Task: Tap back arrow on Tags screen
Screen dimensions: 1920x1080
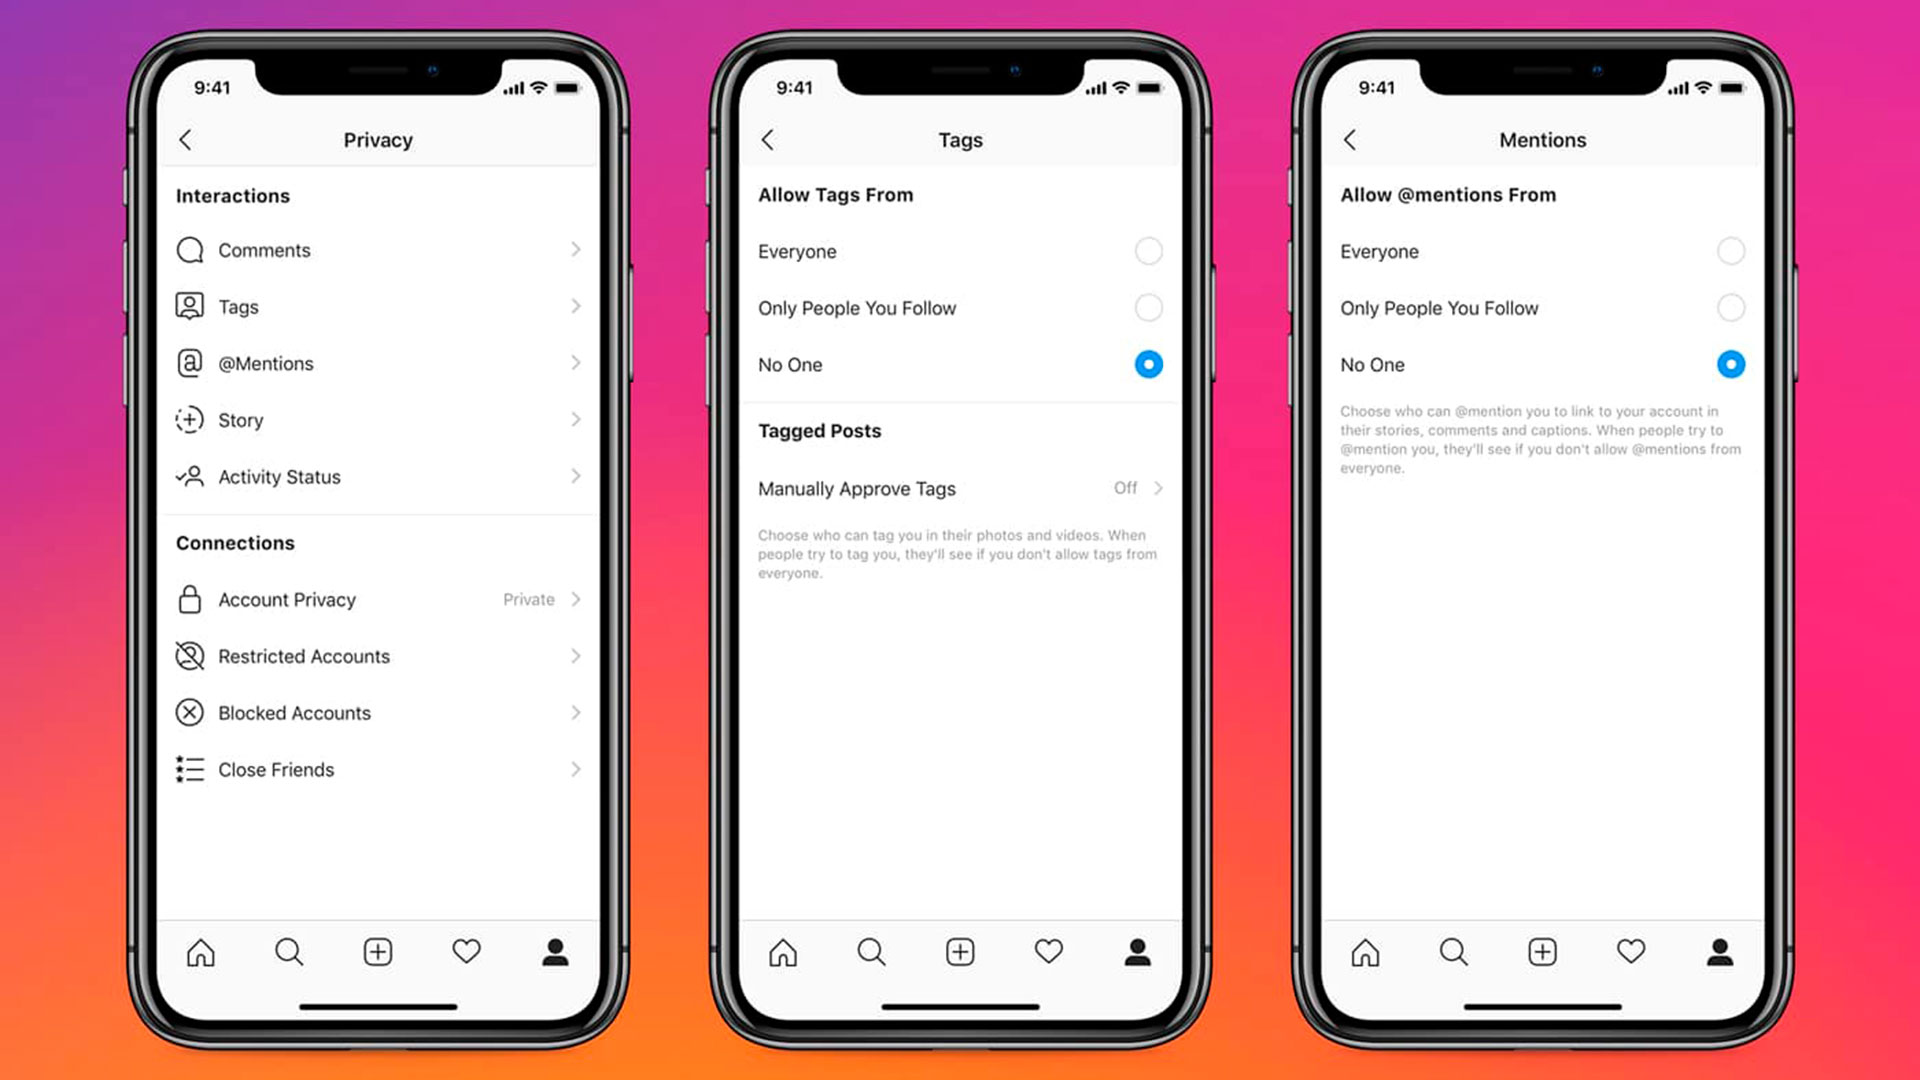Action: point(770,140)
